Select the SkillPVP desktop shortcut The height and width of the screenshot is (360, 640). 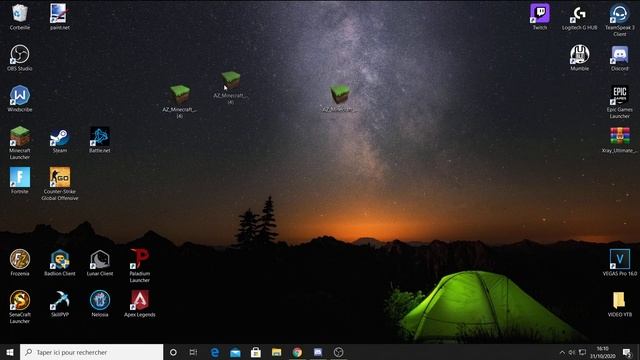(x=60, y=303)
